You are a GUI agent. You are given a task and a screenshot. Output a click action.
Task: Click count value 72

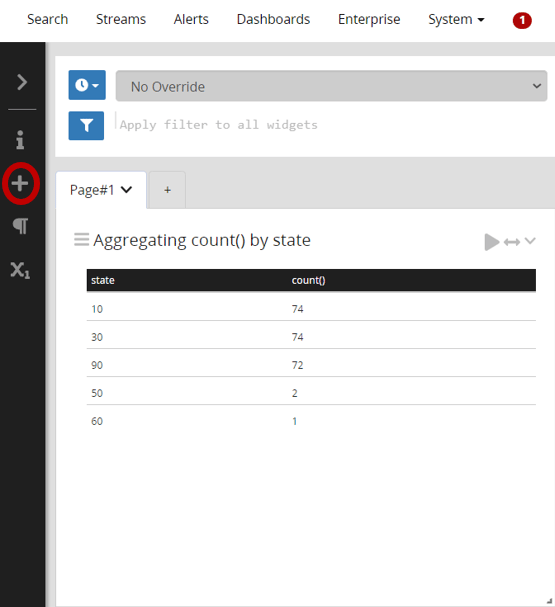tap(297, 365)
